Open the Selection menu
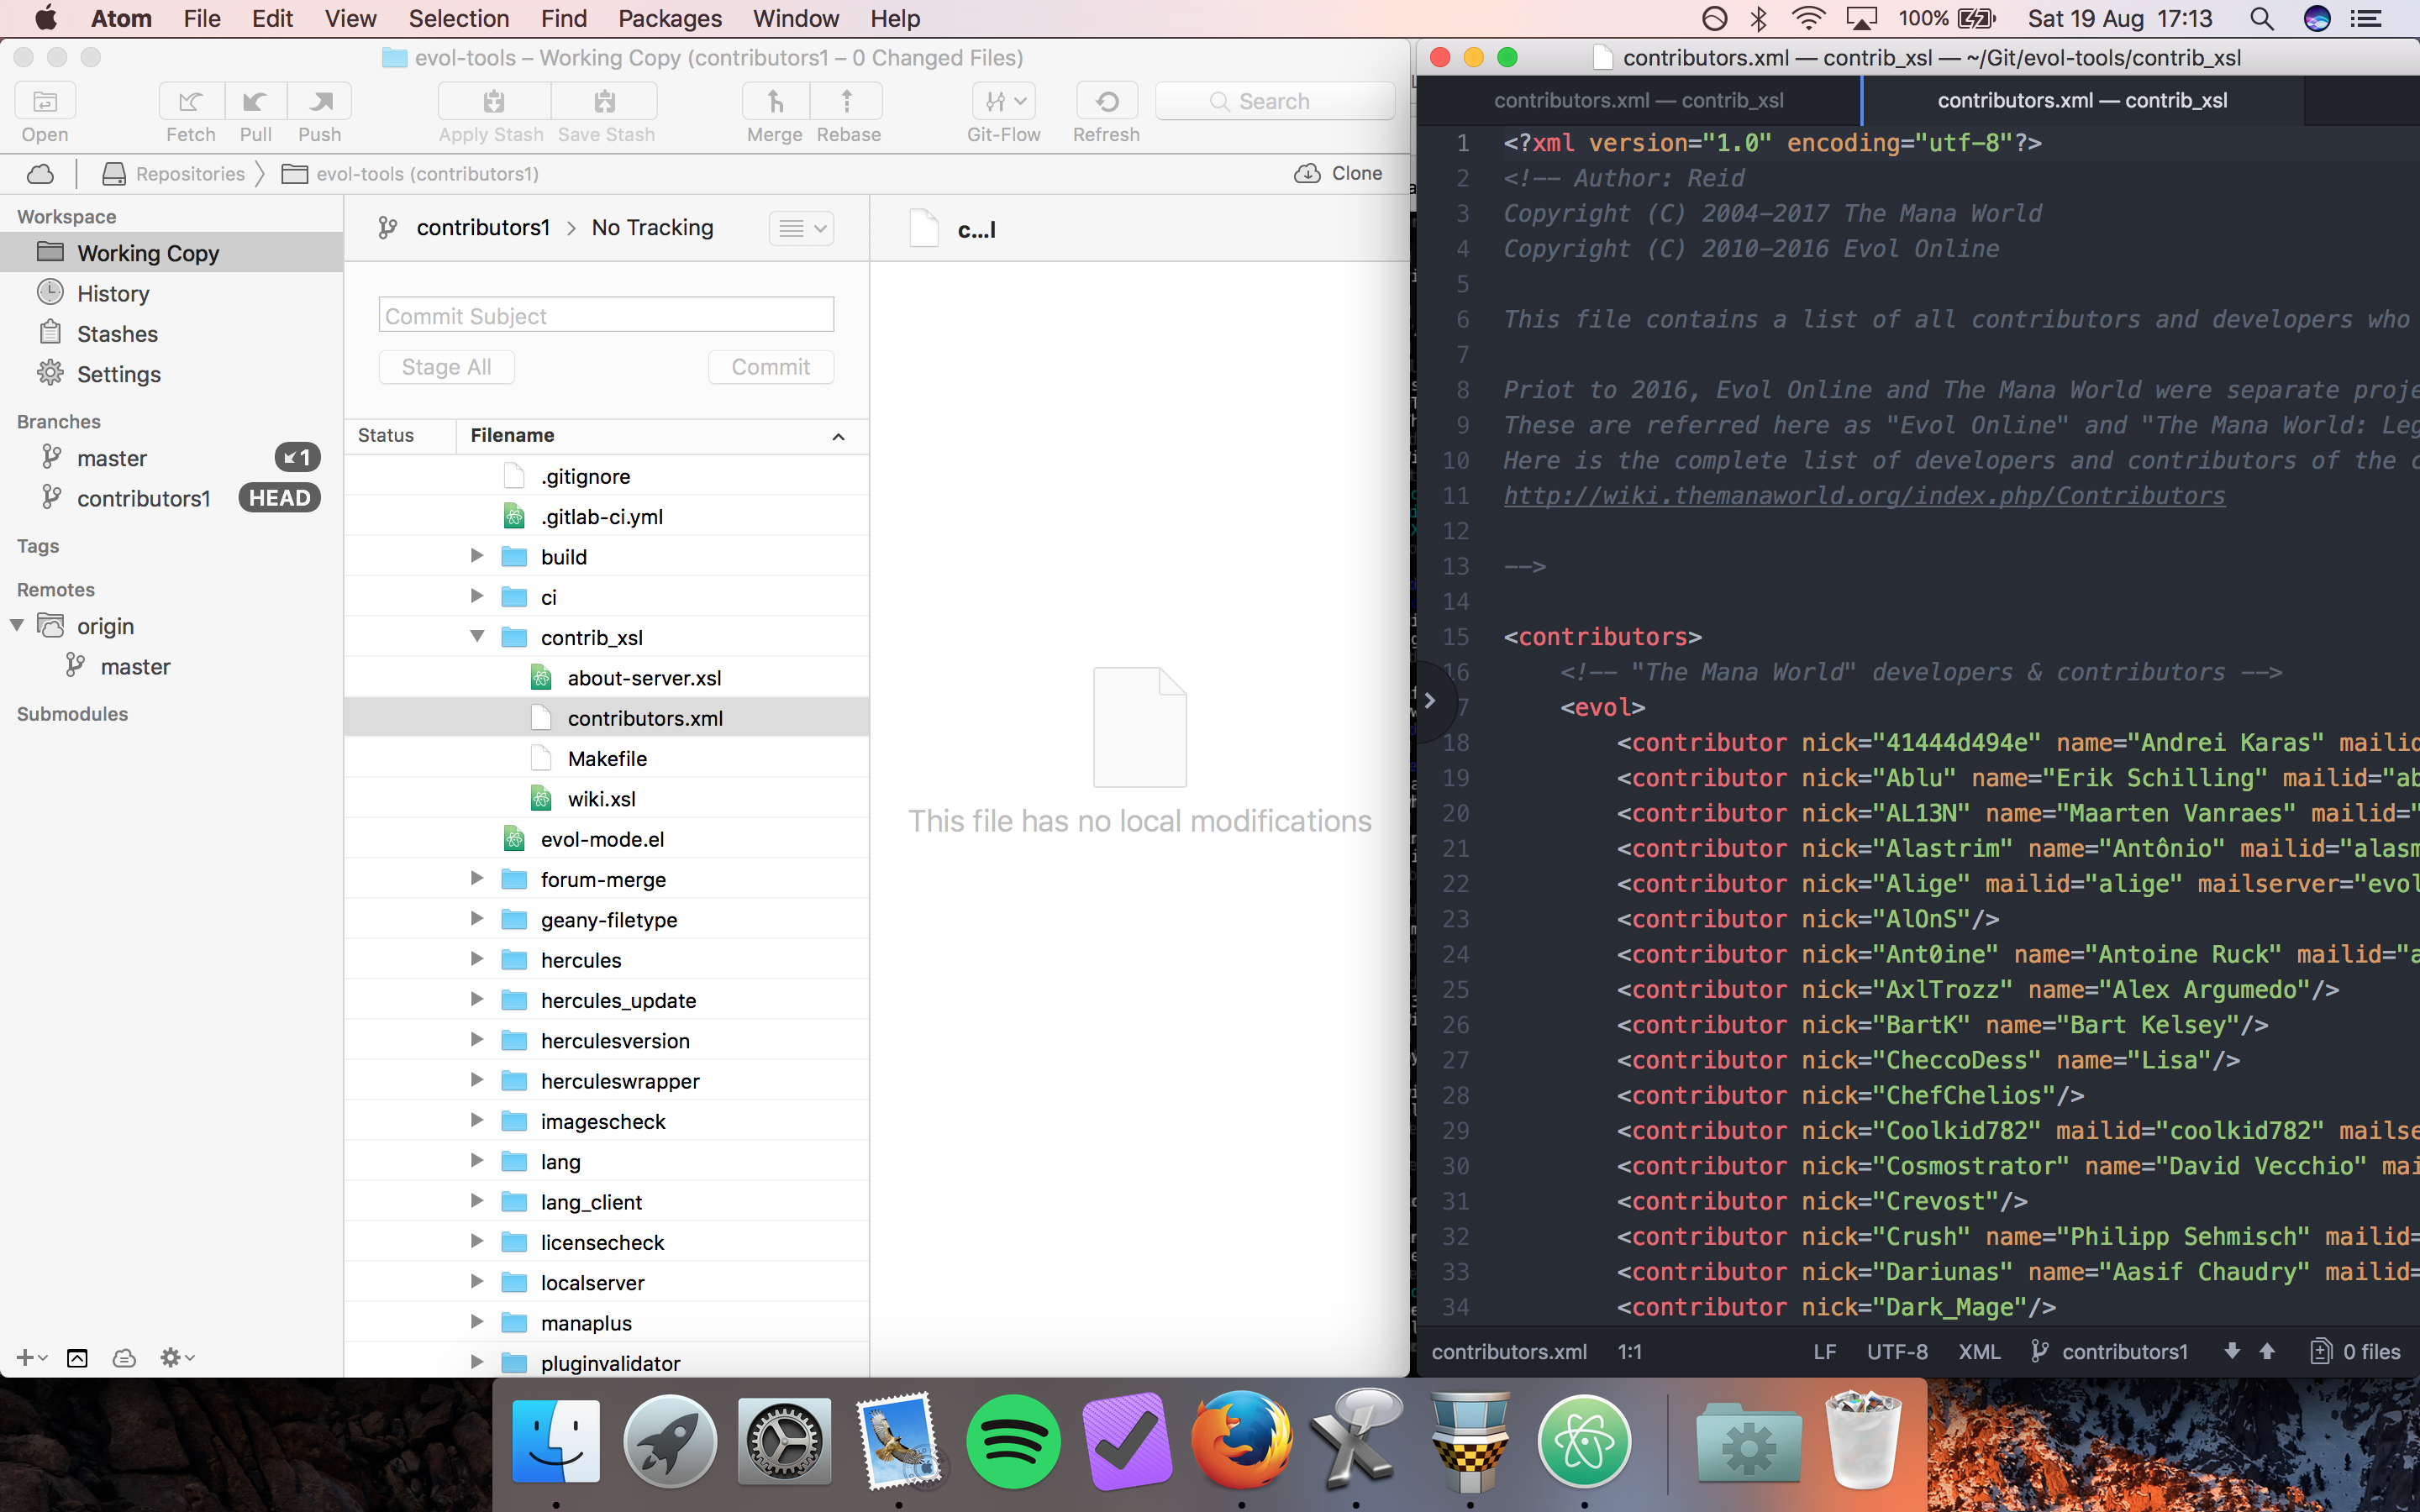Image resolution: width=2420 pixels, height=1512 pixels. click(459, 18)
